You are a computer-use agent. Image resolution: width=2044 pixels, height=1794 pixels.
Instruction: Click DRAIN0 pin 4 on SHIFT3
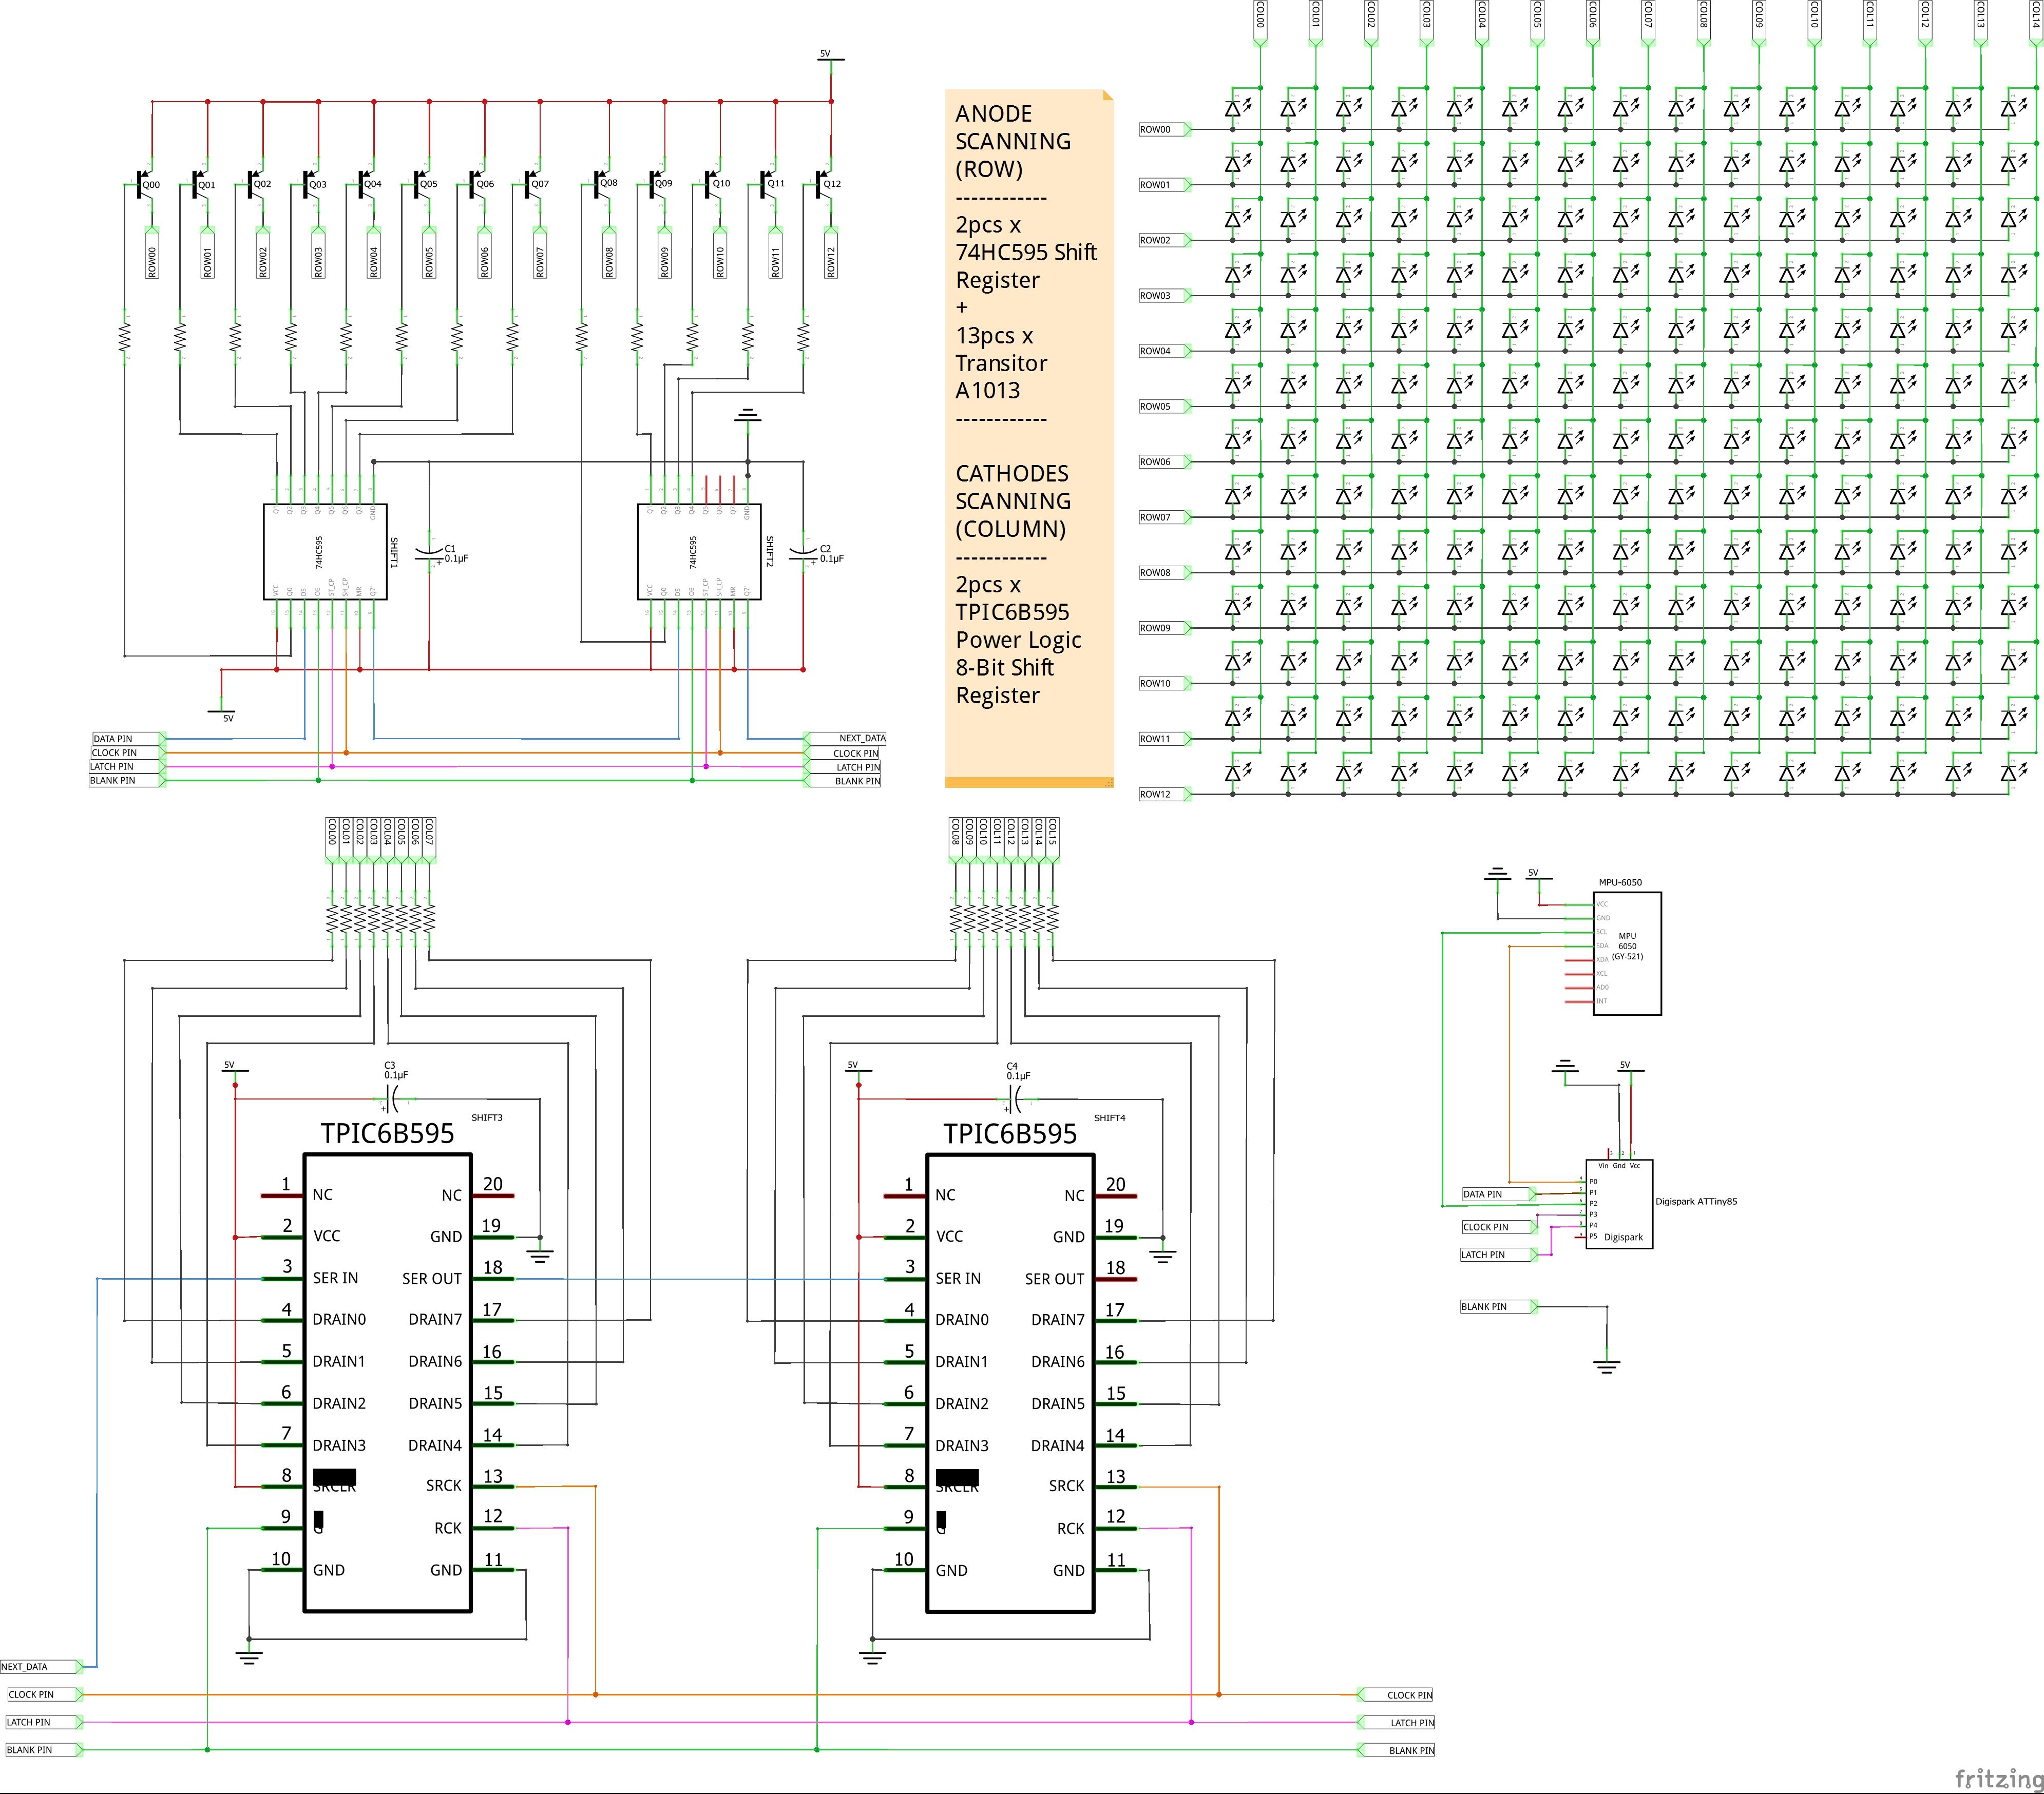pyautogui.click(x=283, y=1320)
